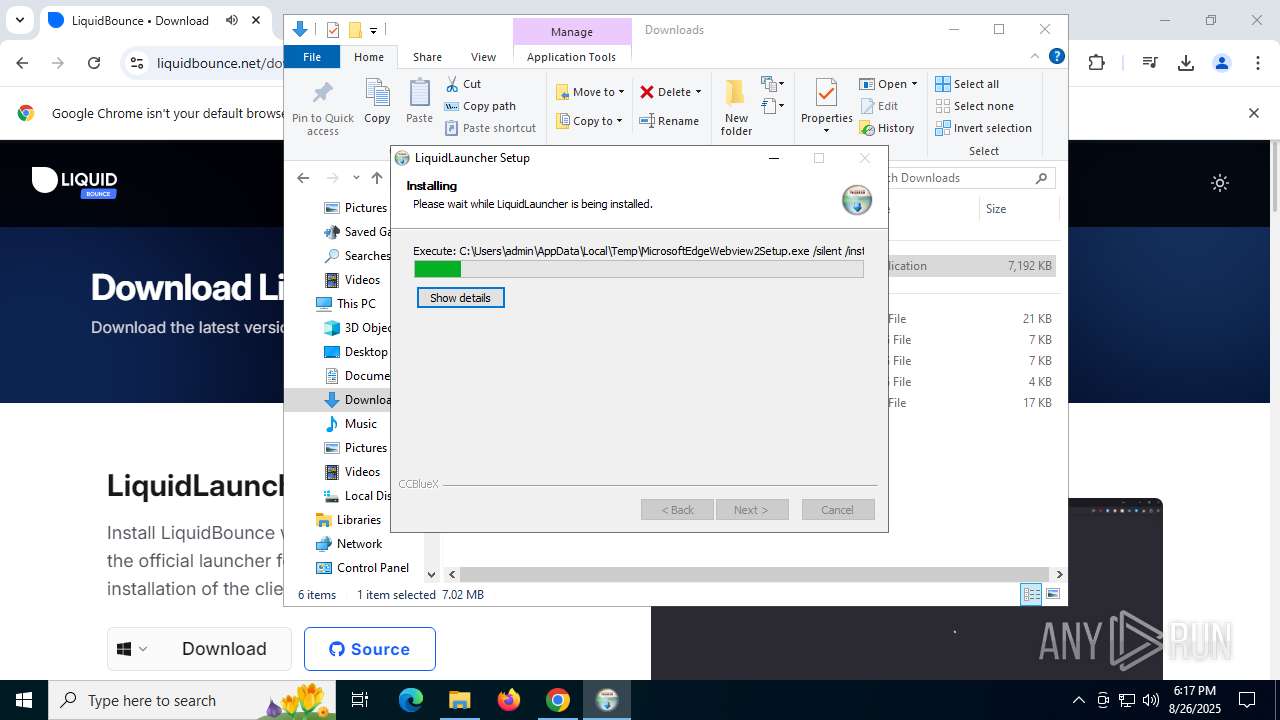Click New folder in Explorer ribbon
Viewport: 1280px width, 720px height.
(x=736, y=108)
